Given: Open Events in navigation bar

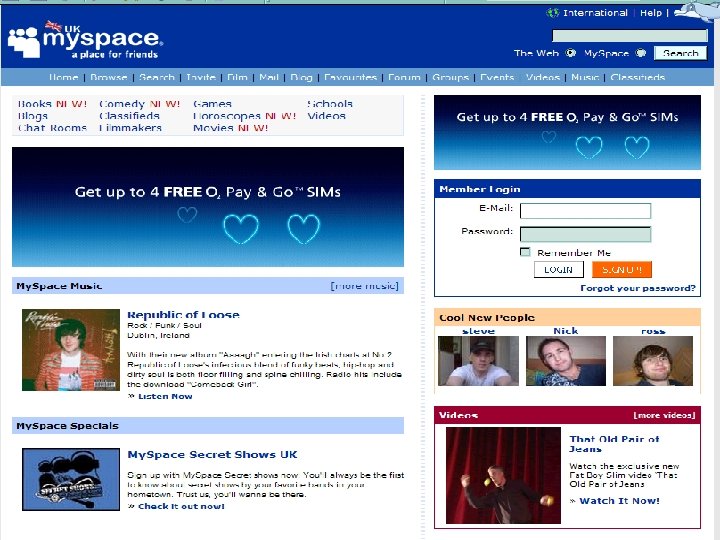Looking at the screenshot, I should tap(497, 77).
